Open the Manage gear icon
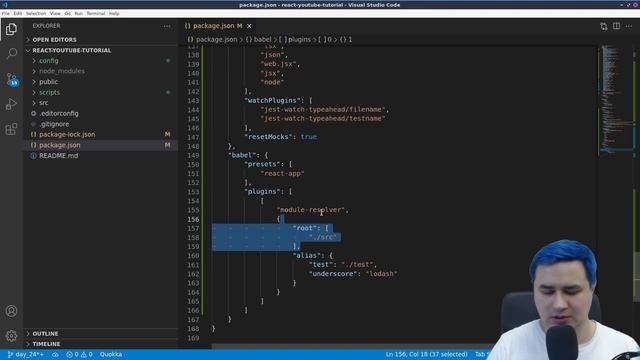 (x=11, y=336)
